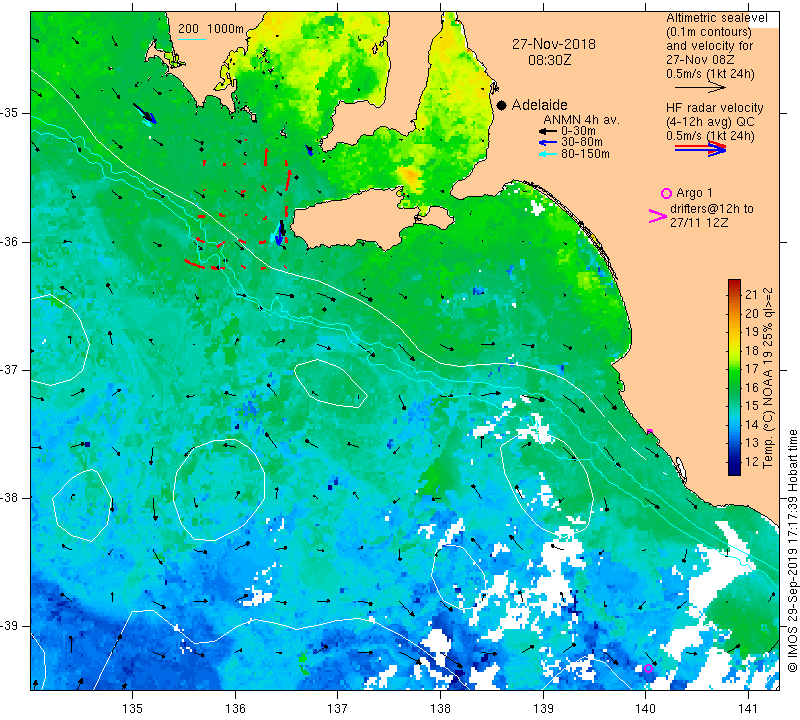Click the 'Altimetric sealevel' legend text
Image resolution: width=800 pixels, height=720 pixels.
716,18
